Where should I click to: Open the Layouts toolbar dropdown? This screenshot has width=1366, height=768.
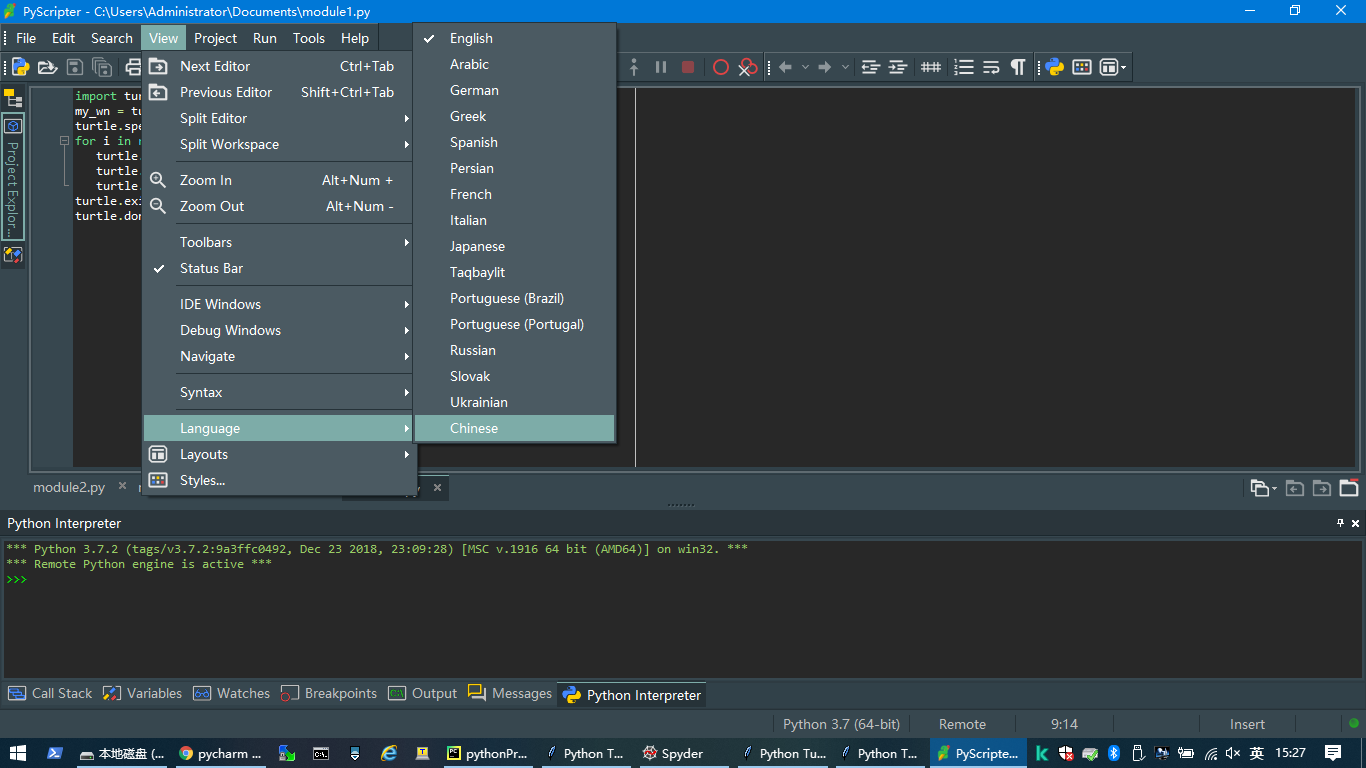tap(1113, 67)
